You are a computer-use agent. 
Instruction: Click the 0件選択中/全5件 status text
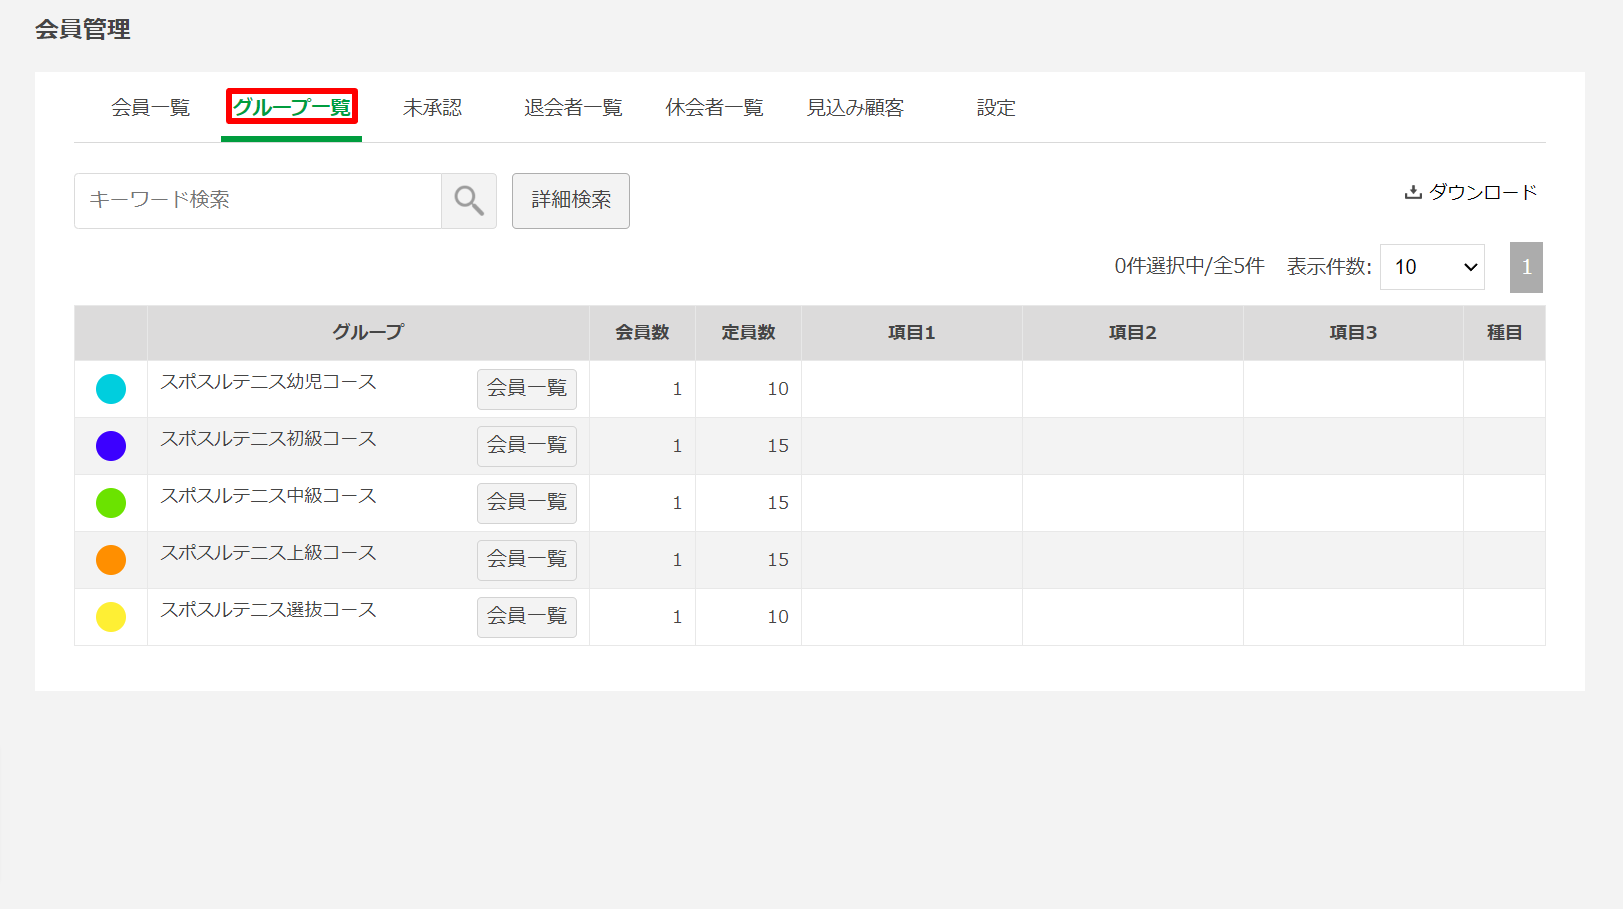1189,266
